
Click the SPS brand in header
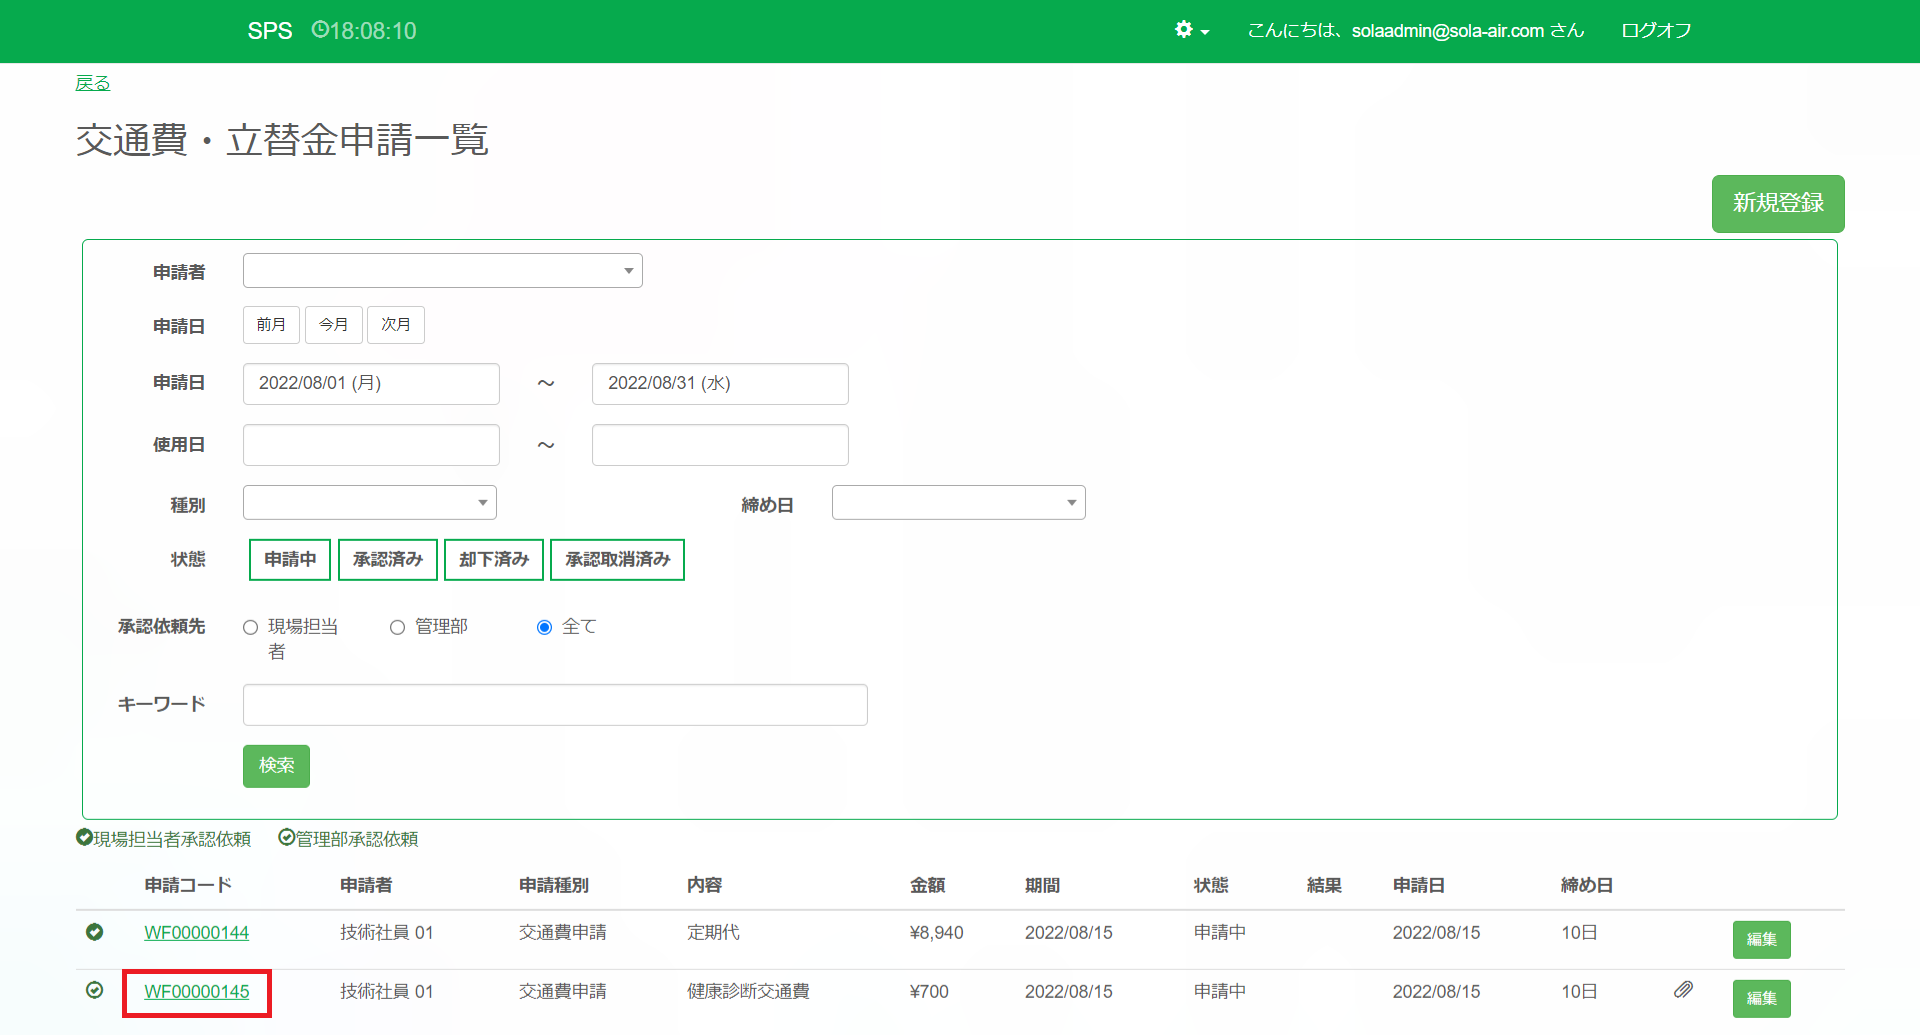pos(270,31)
